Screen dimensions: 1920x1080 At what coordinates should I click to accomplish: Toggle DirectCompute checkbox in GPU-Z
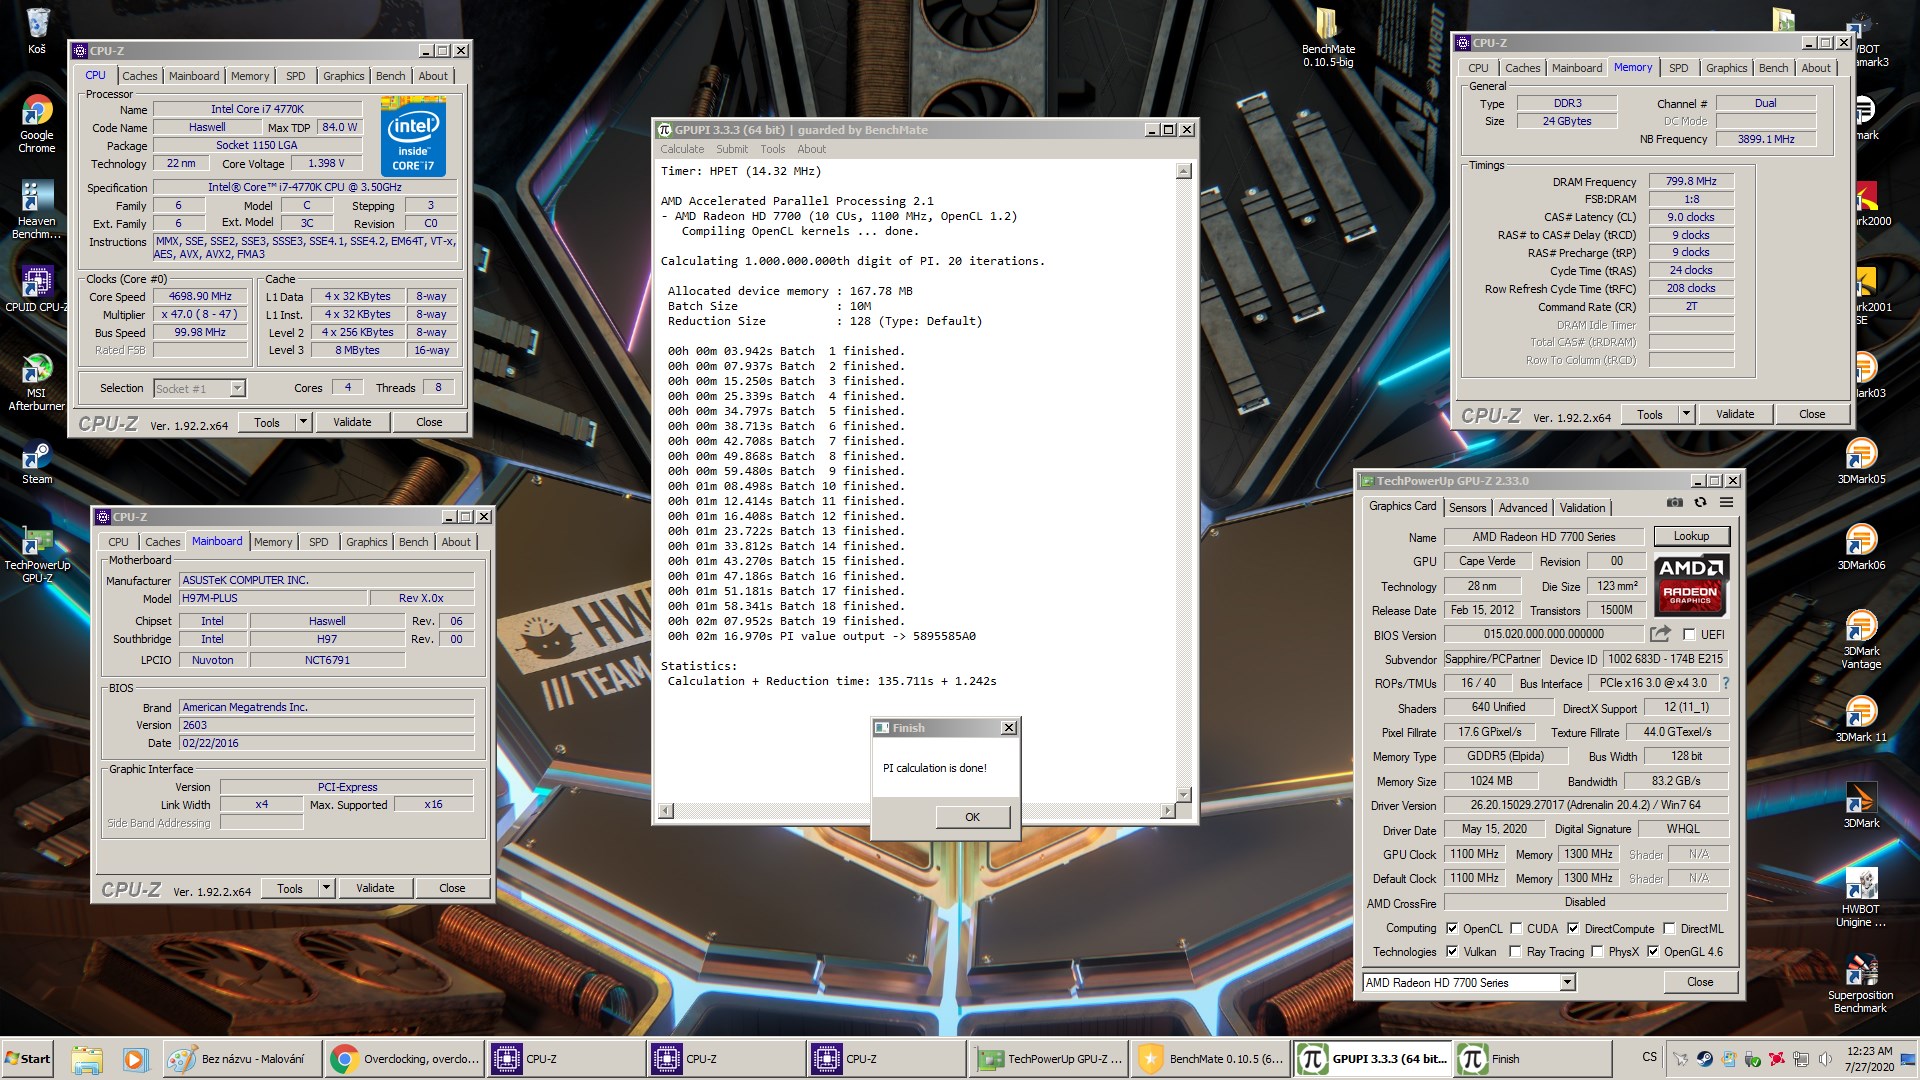click(x=1573, y=929)
